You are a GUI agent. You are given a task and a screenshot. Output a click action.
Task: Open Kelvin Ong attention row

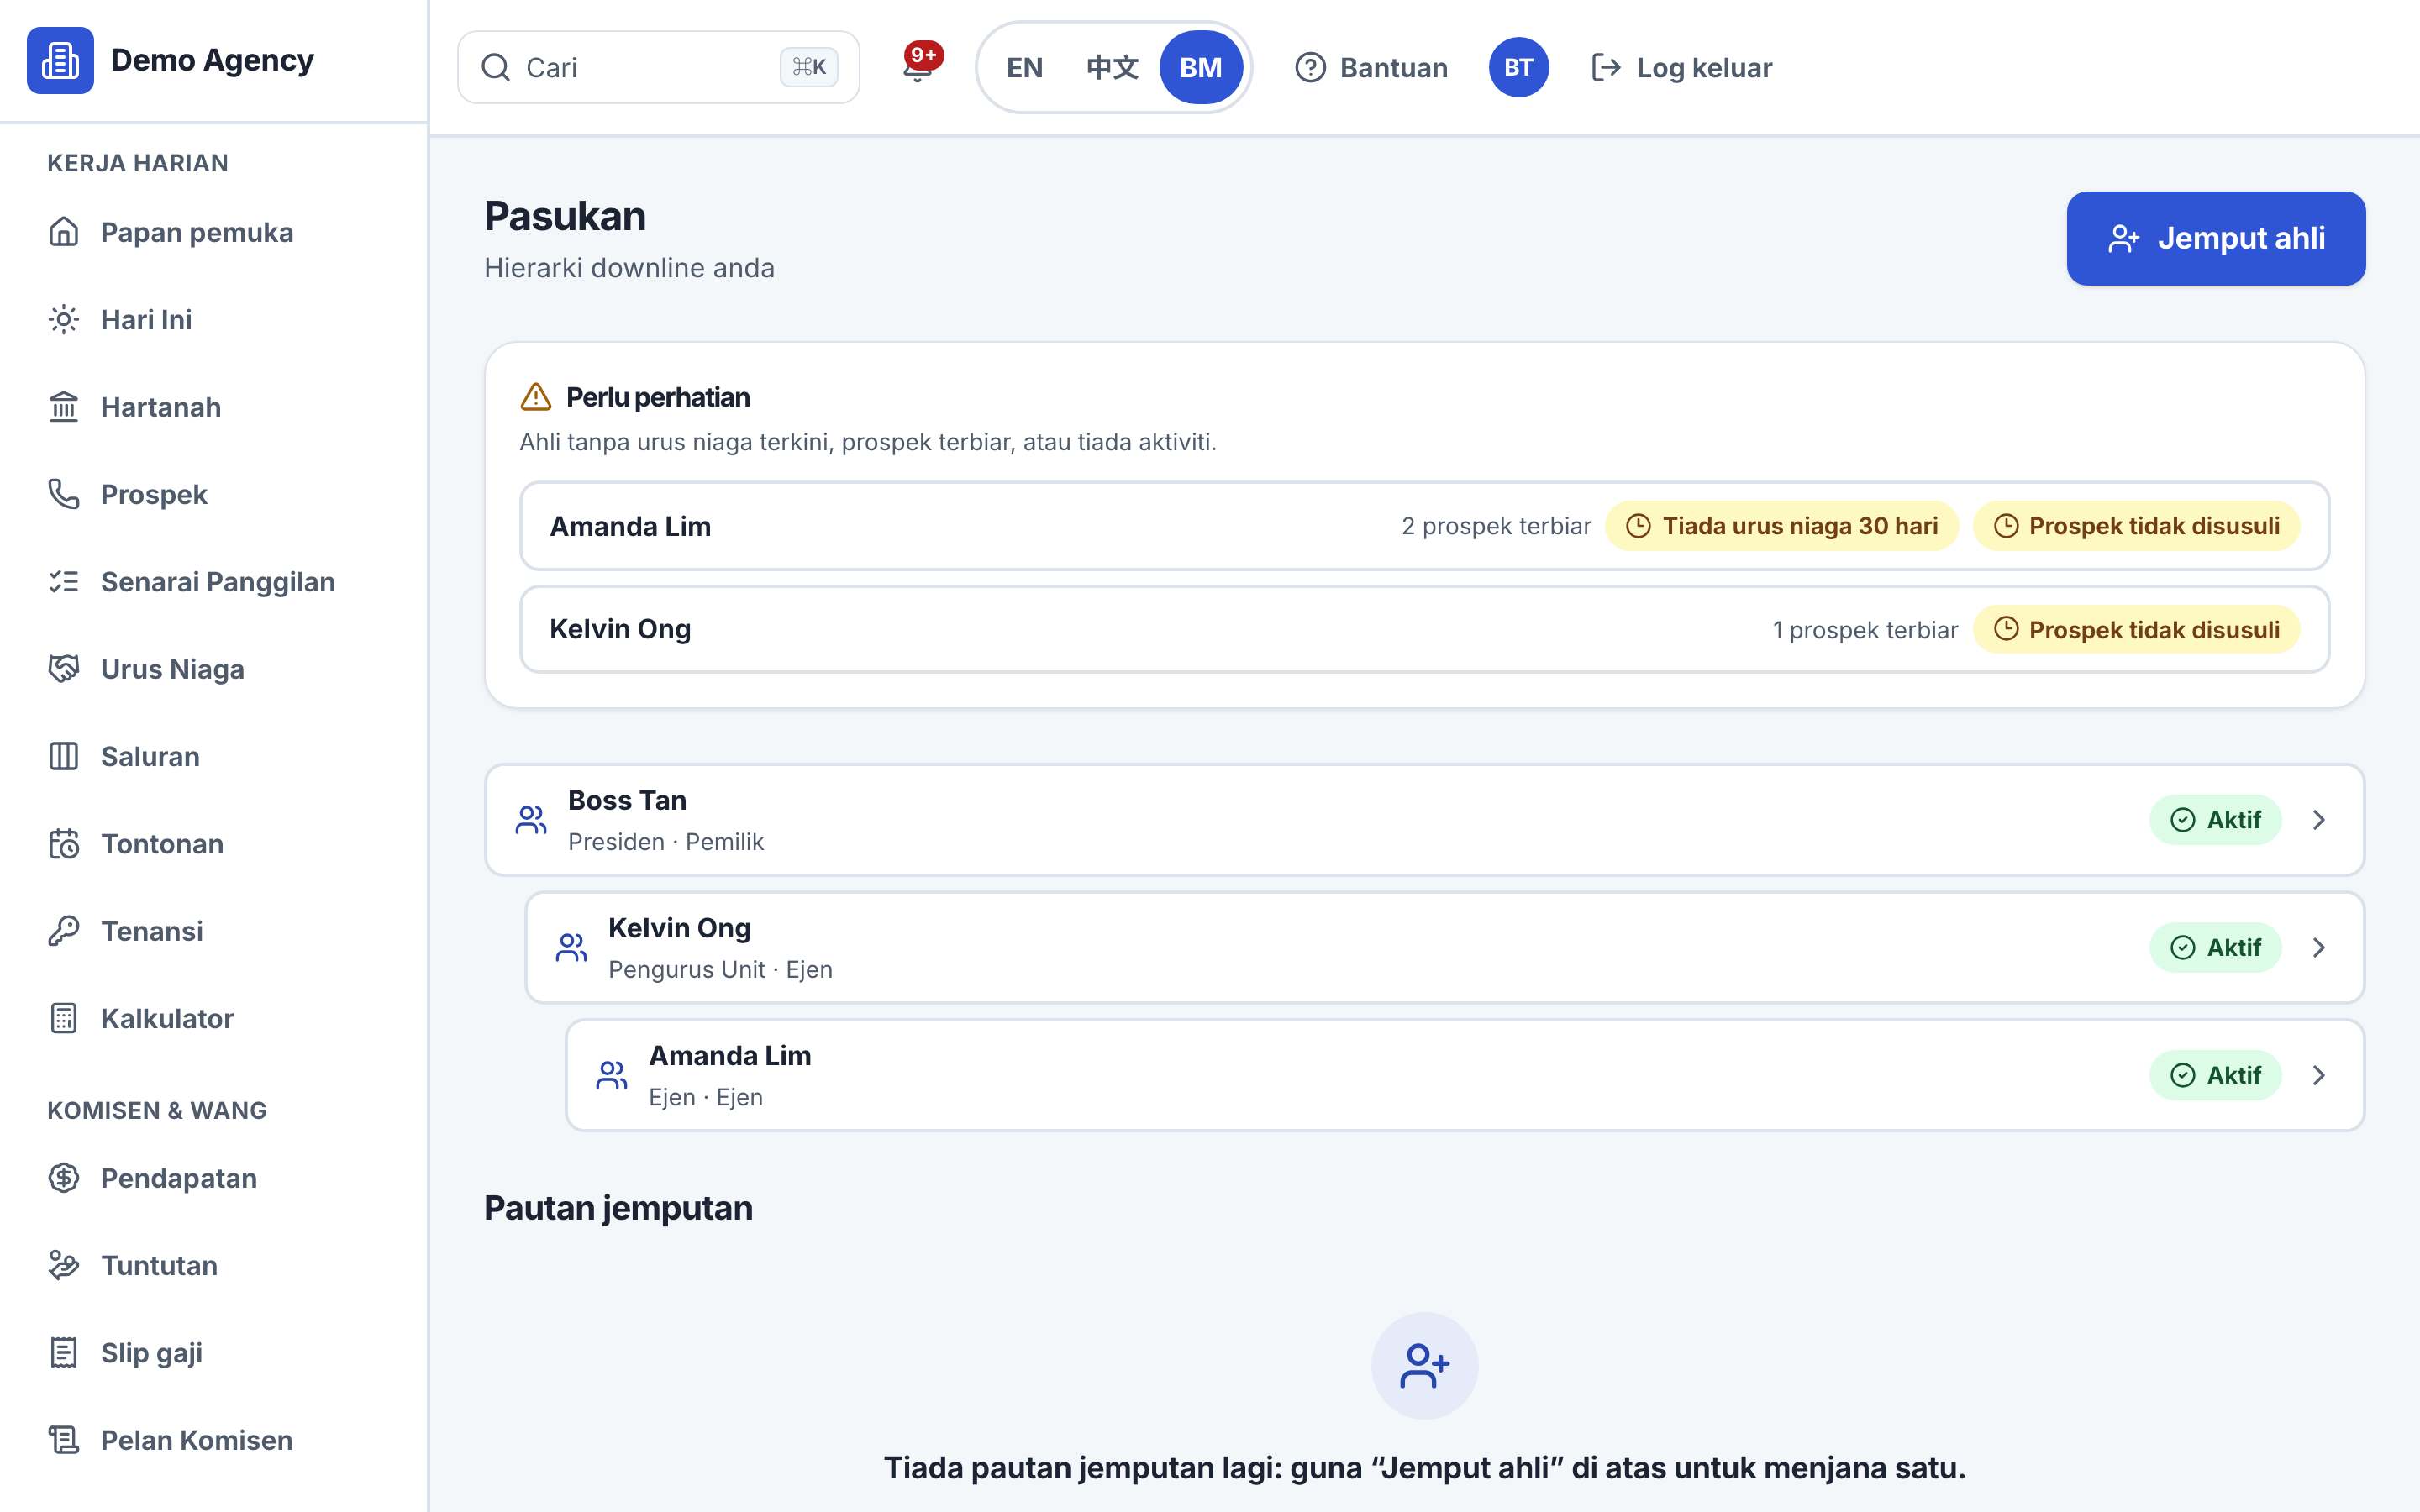pos(1424,629)
